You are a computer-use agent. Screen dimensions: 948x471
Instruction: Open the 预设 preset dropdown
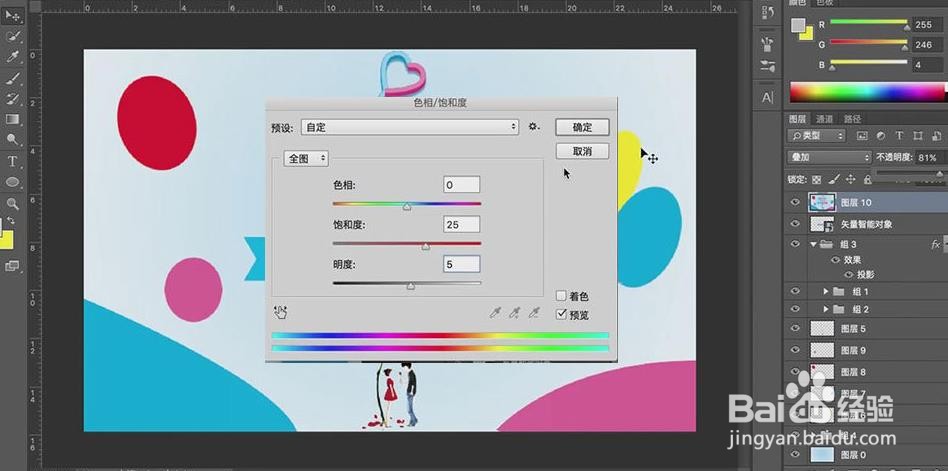410,127
